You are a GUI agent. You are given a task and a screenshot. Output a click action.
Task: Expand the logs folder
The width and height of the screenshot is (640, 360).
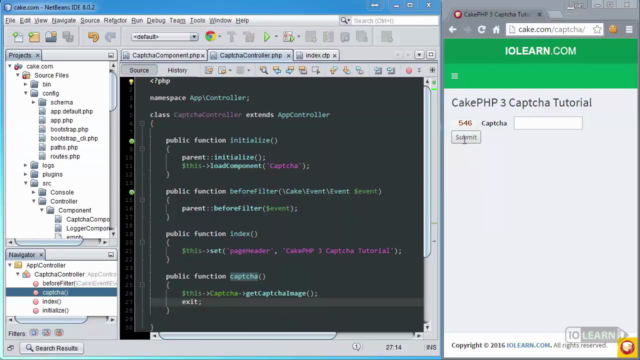[26, 165]
